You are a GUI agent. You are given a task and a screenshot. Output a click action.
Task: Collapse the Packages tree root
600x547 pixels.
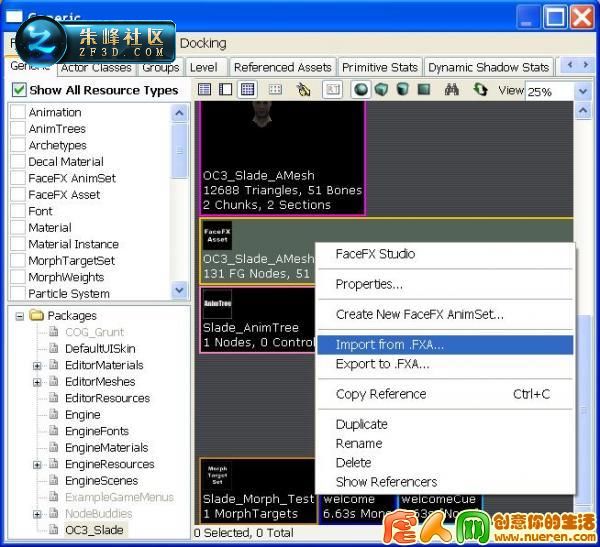tap(20, 316)
